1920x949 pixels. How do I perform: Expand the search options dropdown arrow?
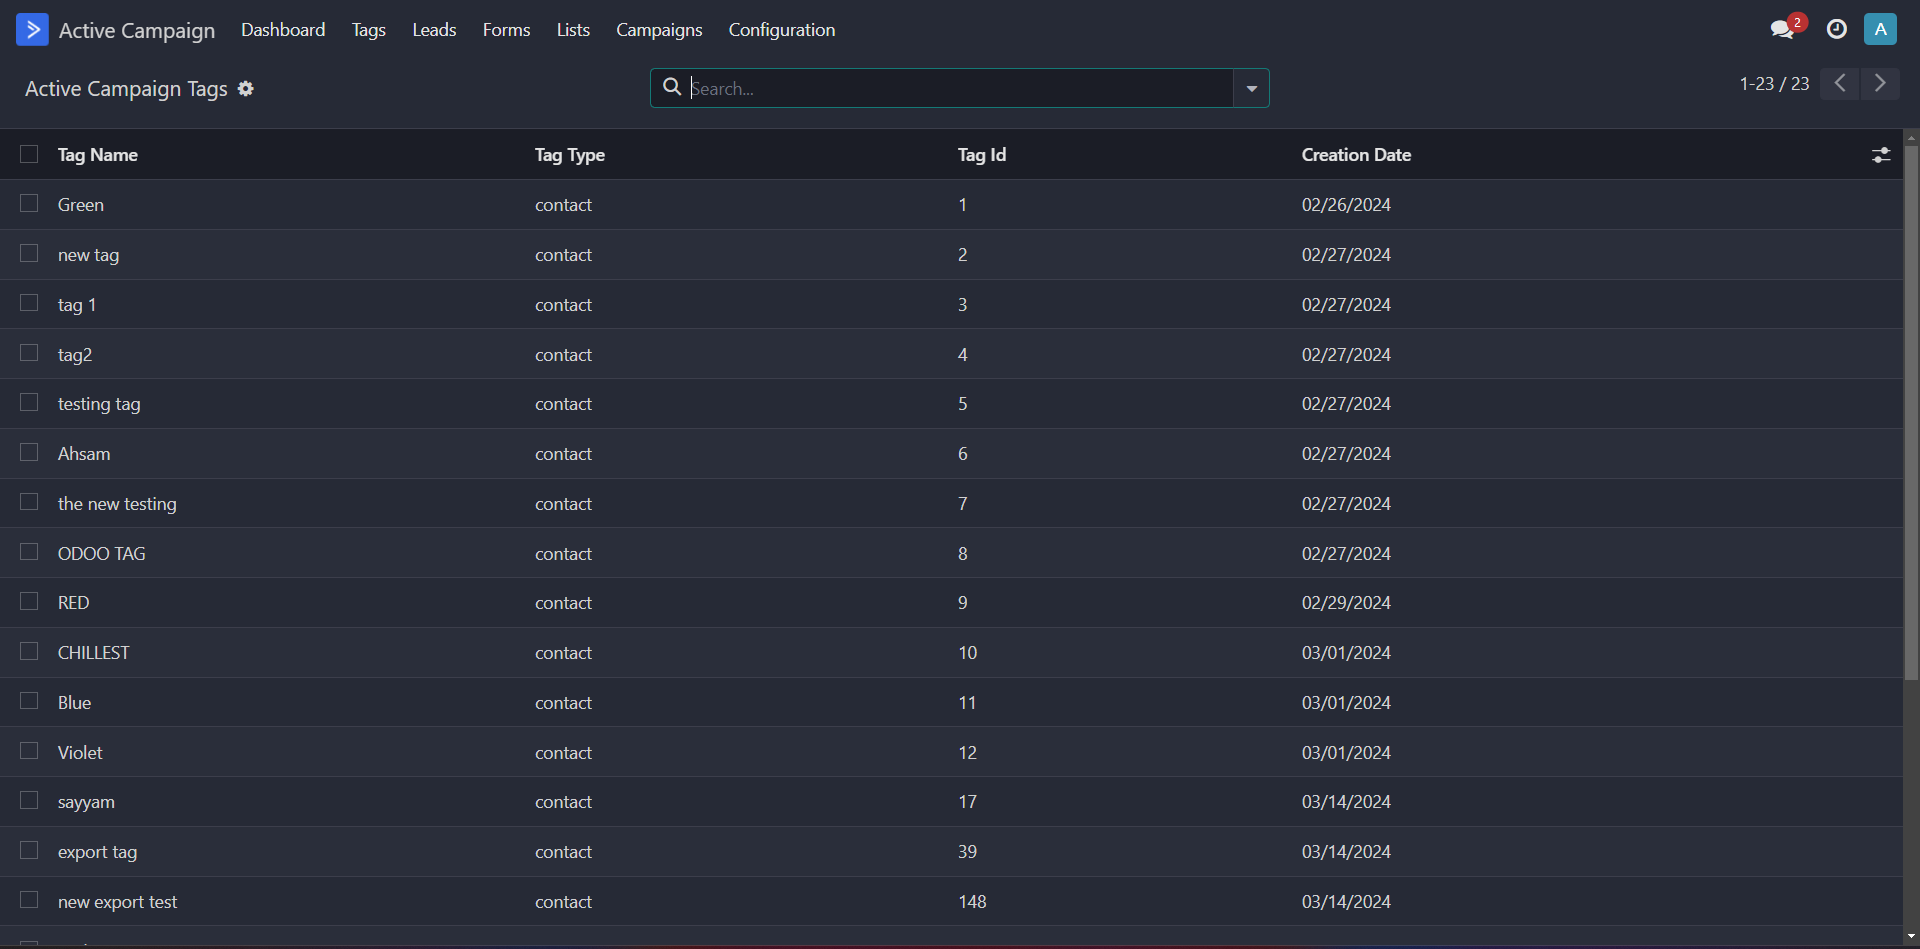pos(1251,88)
